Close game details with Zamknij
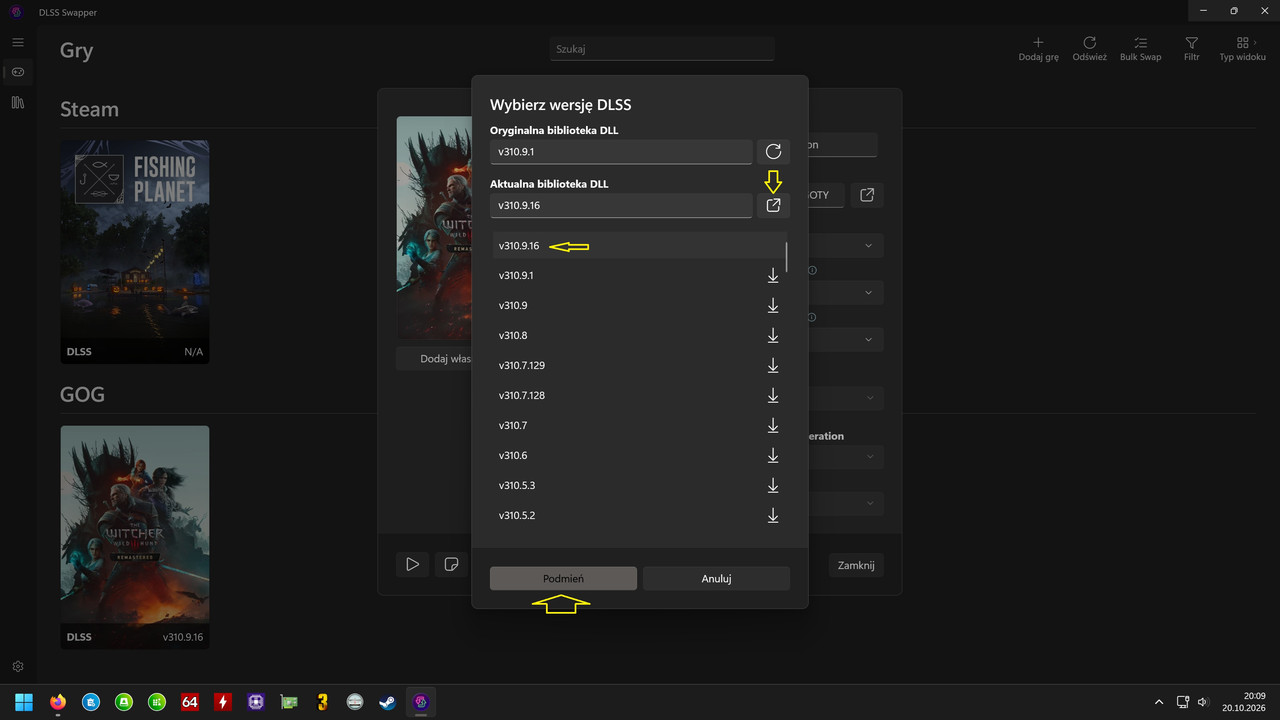 coord(856,565)
